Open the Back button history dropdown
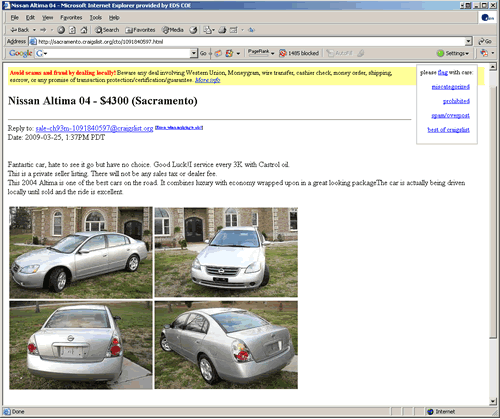 (x=34, y=30)
